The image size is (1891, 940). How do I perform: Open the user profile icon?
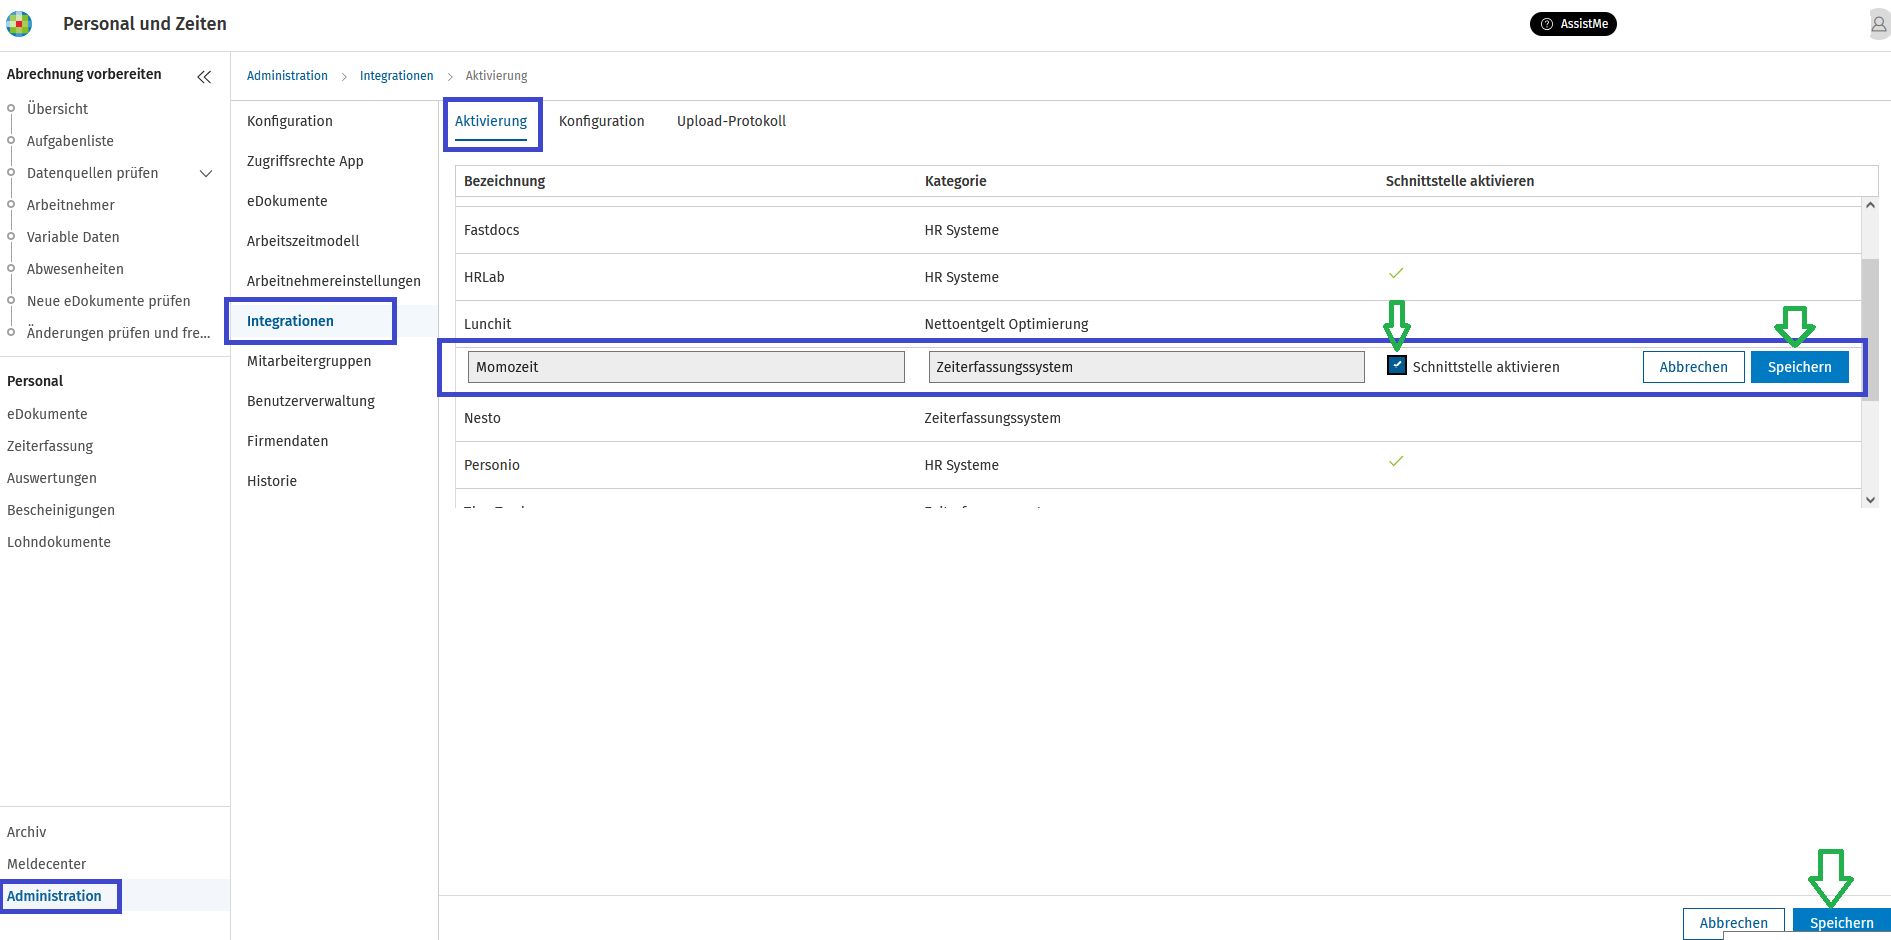coord(1878,24)
